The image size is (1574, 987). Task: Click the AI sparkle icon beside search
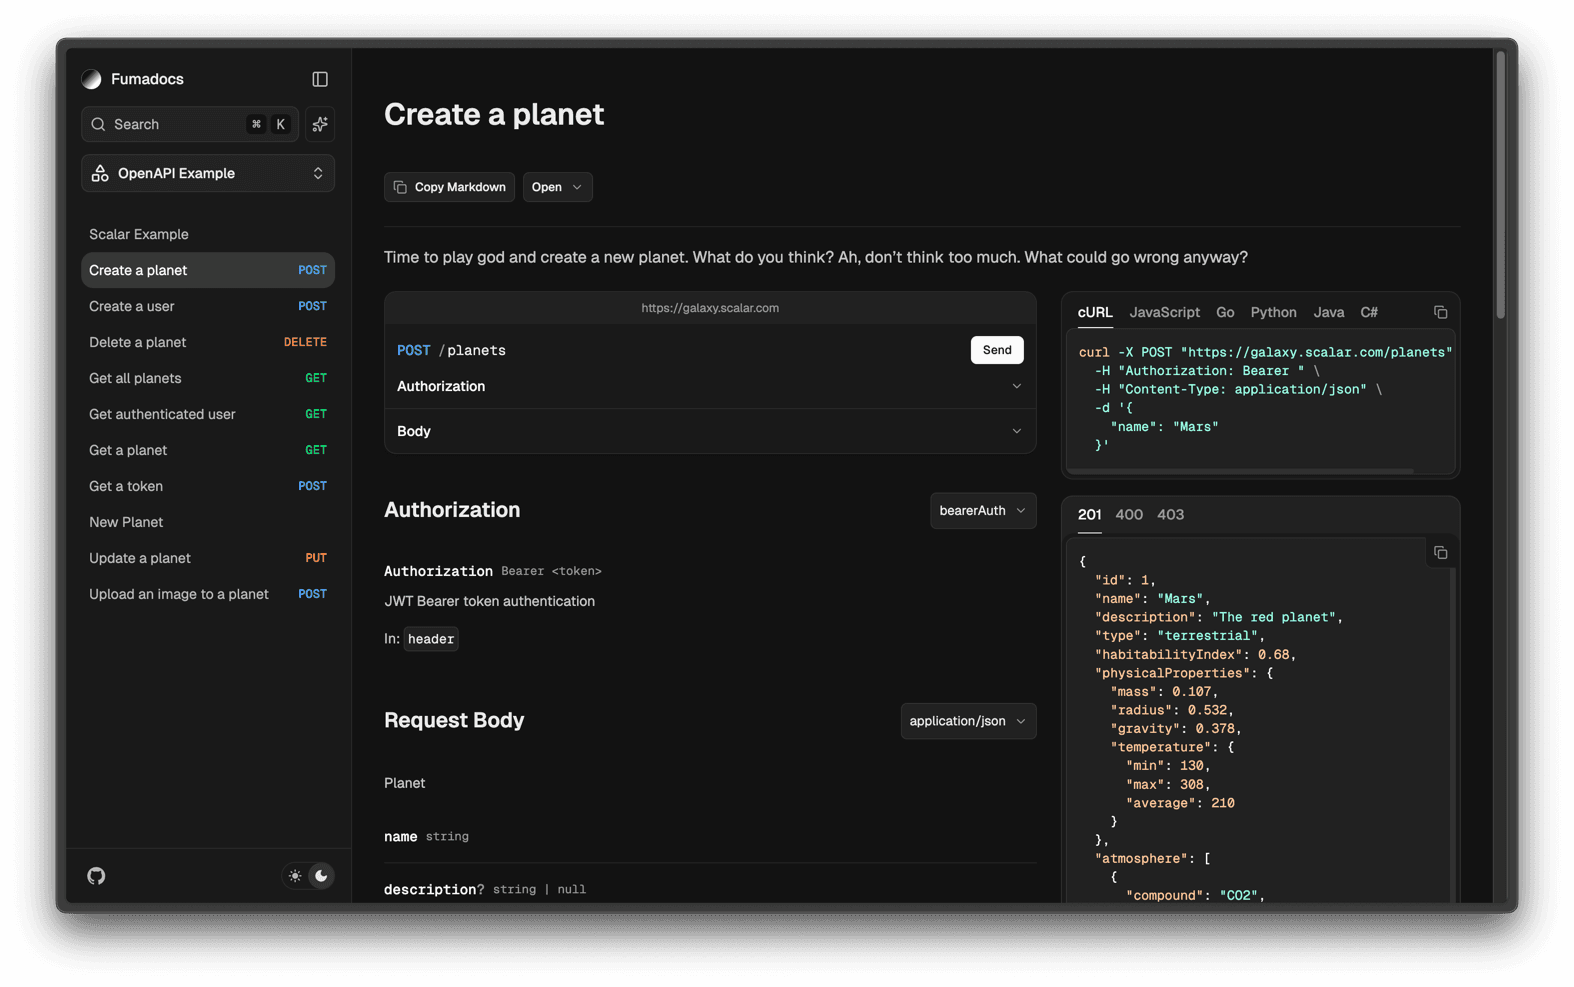pos(320,124)
